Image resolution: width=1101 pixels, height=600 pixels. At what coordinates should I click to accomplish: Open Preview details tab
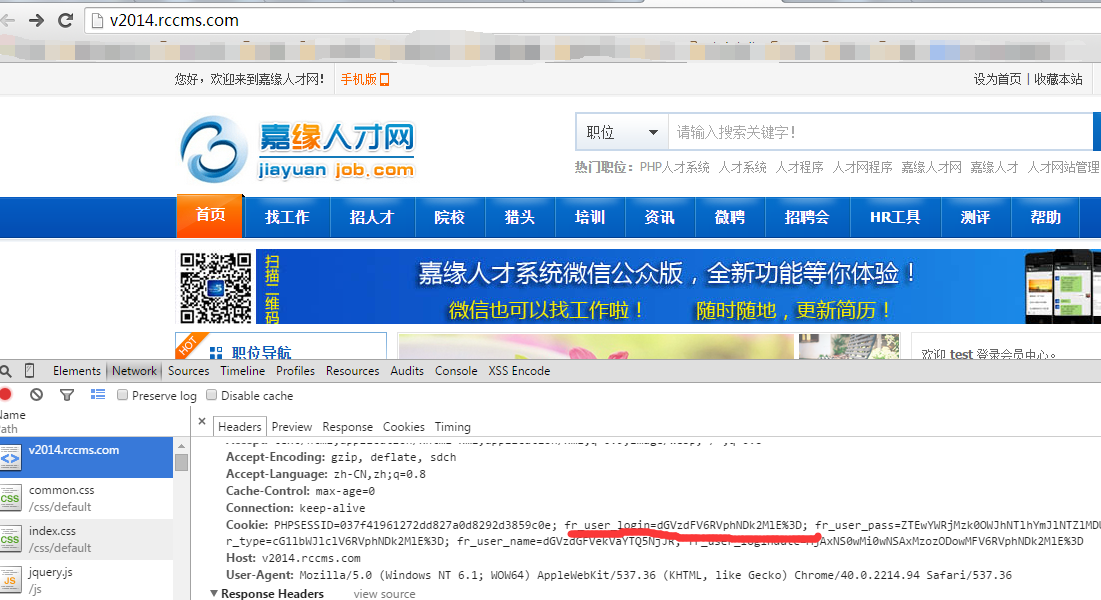291,426
